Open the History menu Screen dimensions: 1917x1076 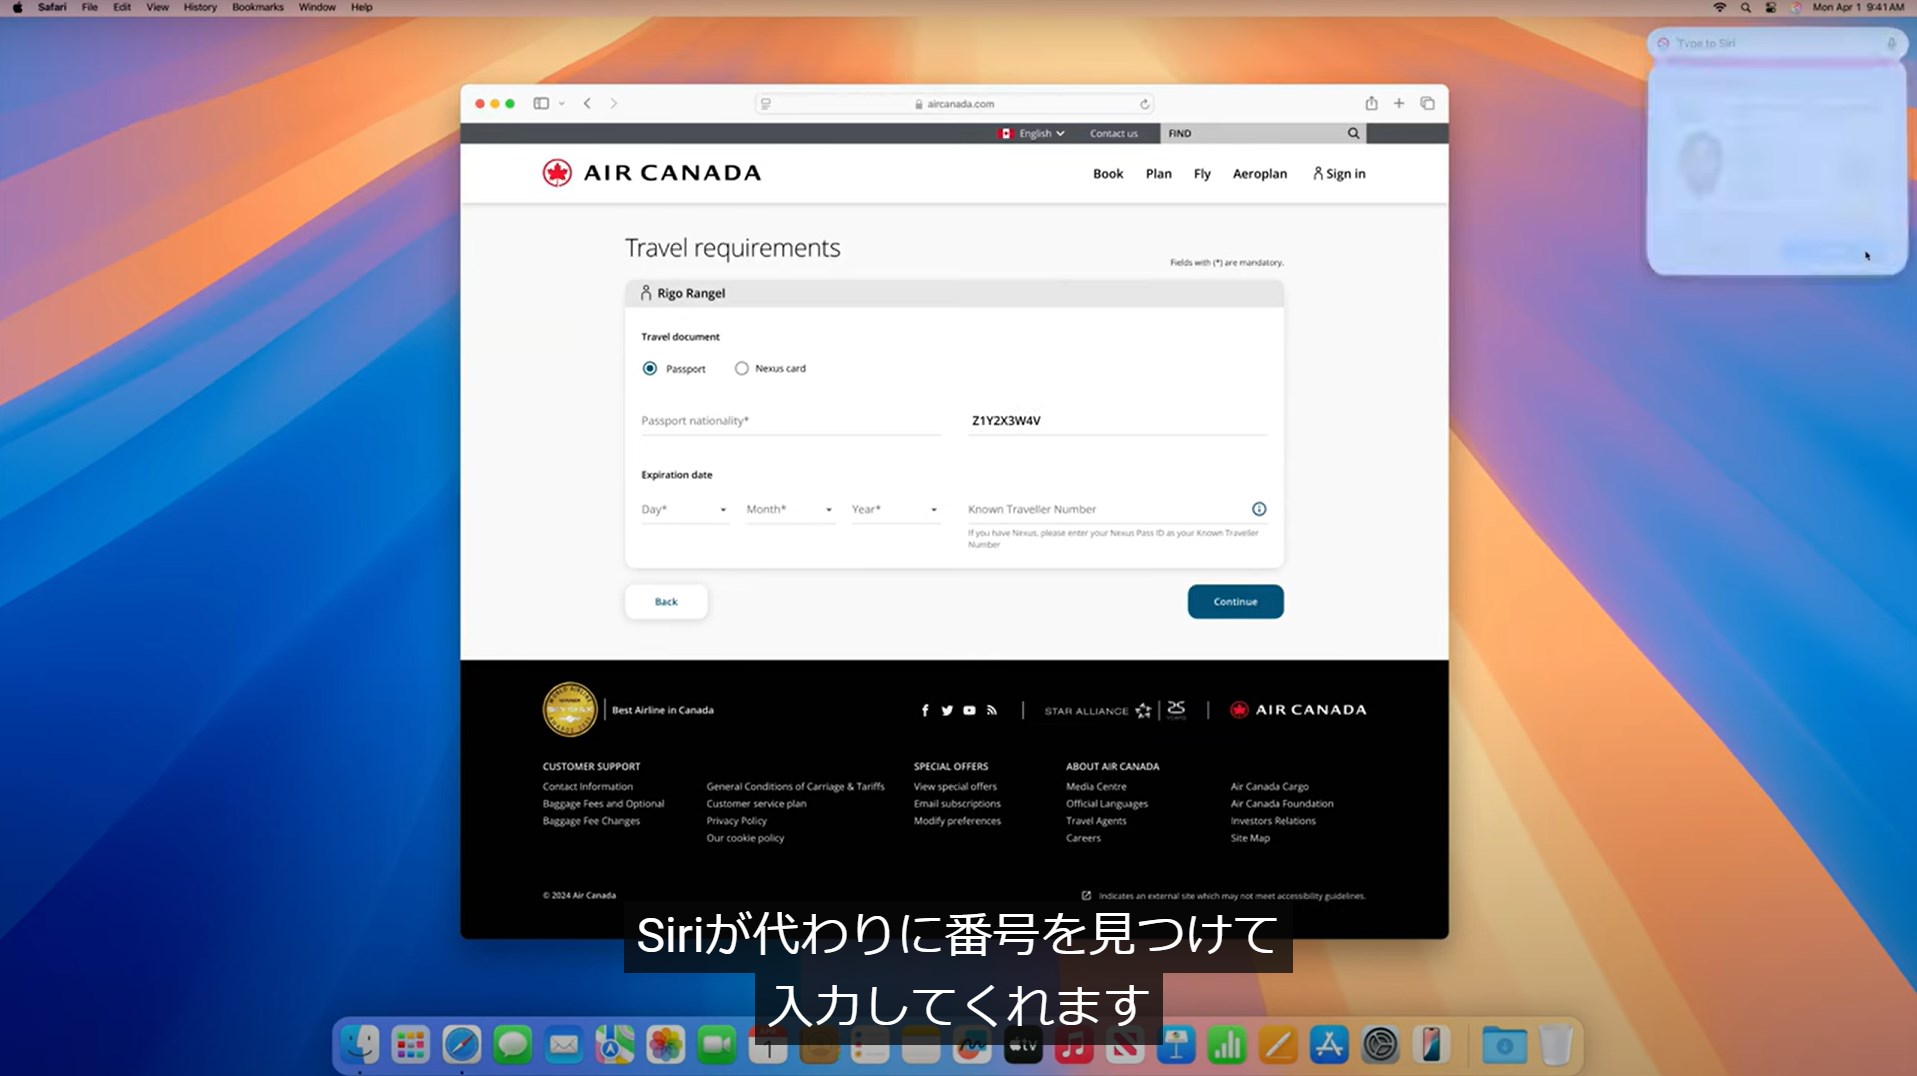click(x=200, y=7)
